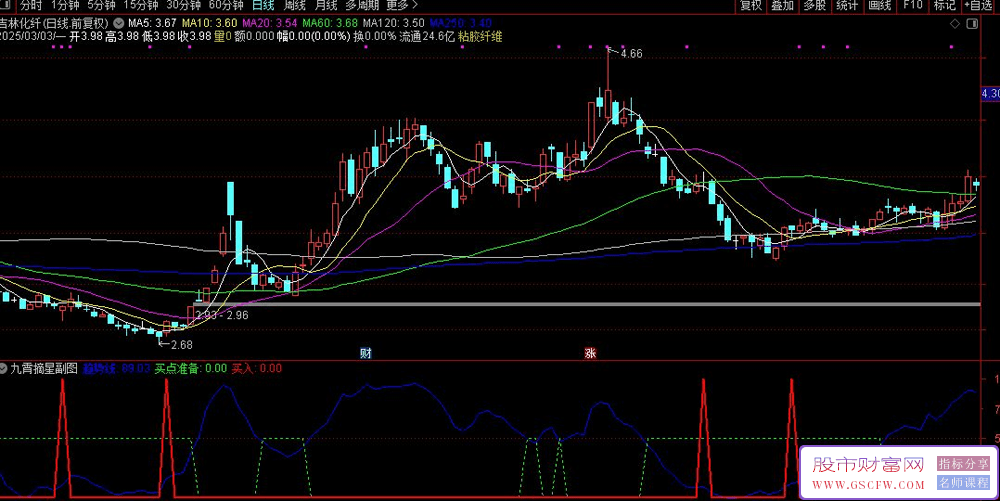Viewport: 1000px width, 501px height.
Task: Click the 统计 statistics button
Action: click(847, 5)
